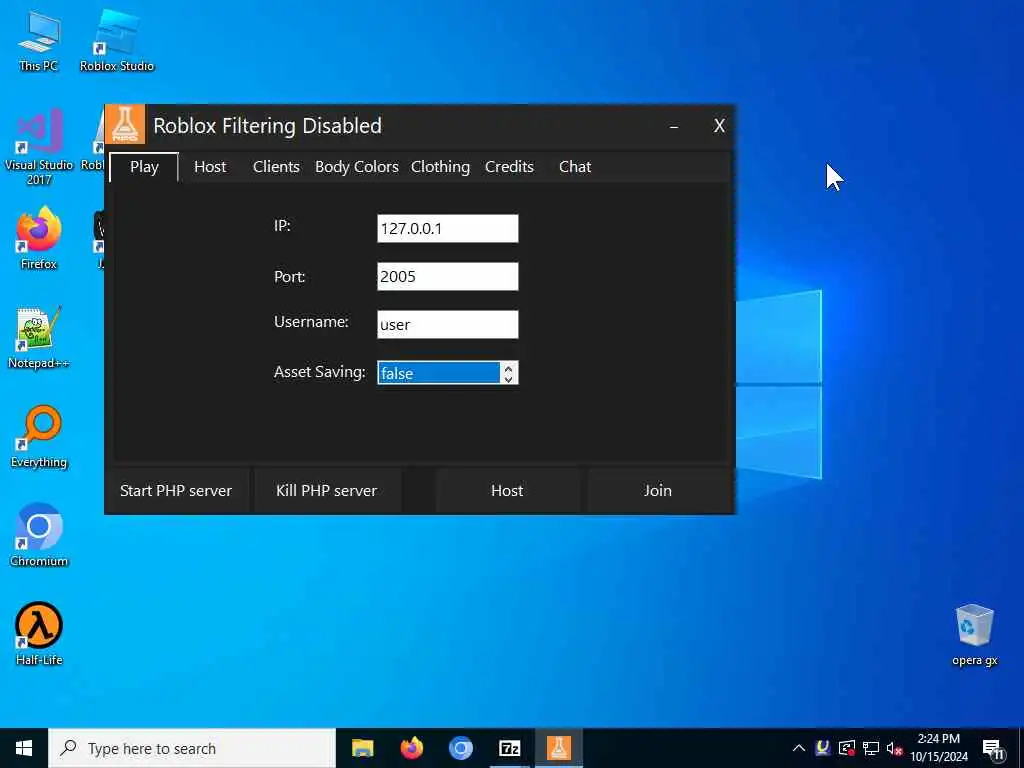1024x768 pixels.
Task: Open the Credits tab
Action: [x=509, y=167]
